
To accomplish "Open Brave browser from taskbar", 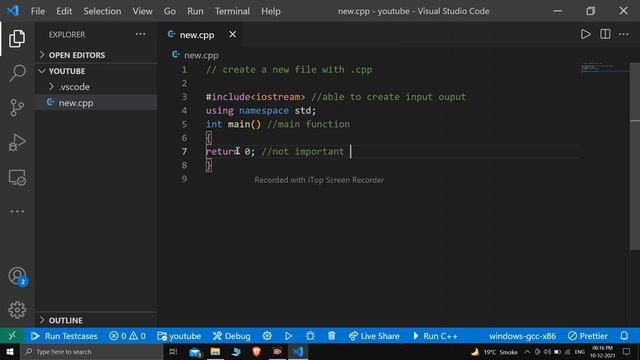I will 256,352.
